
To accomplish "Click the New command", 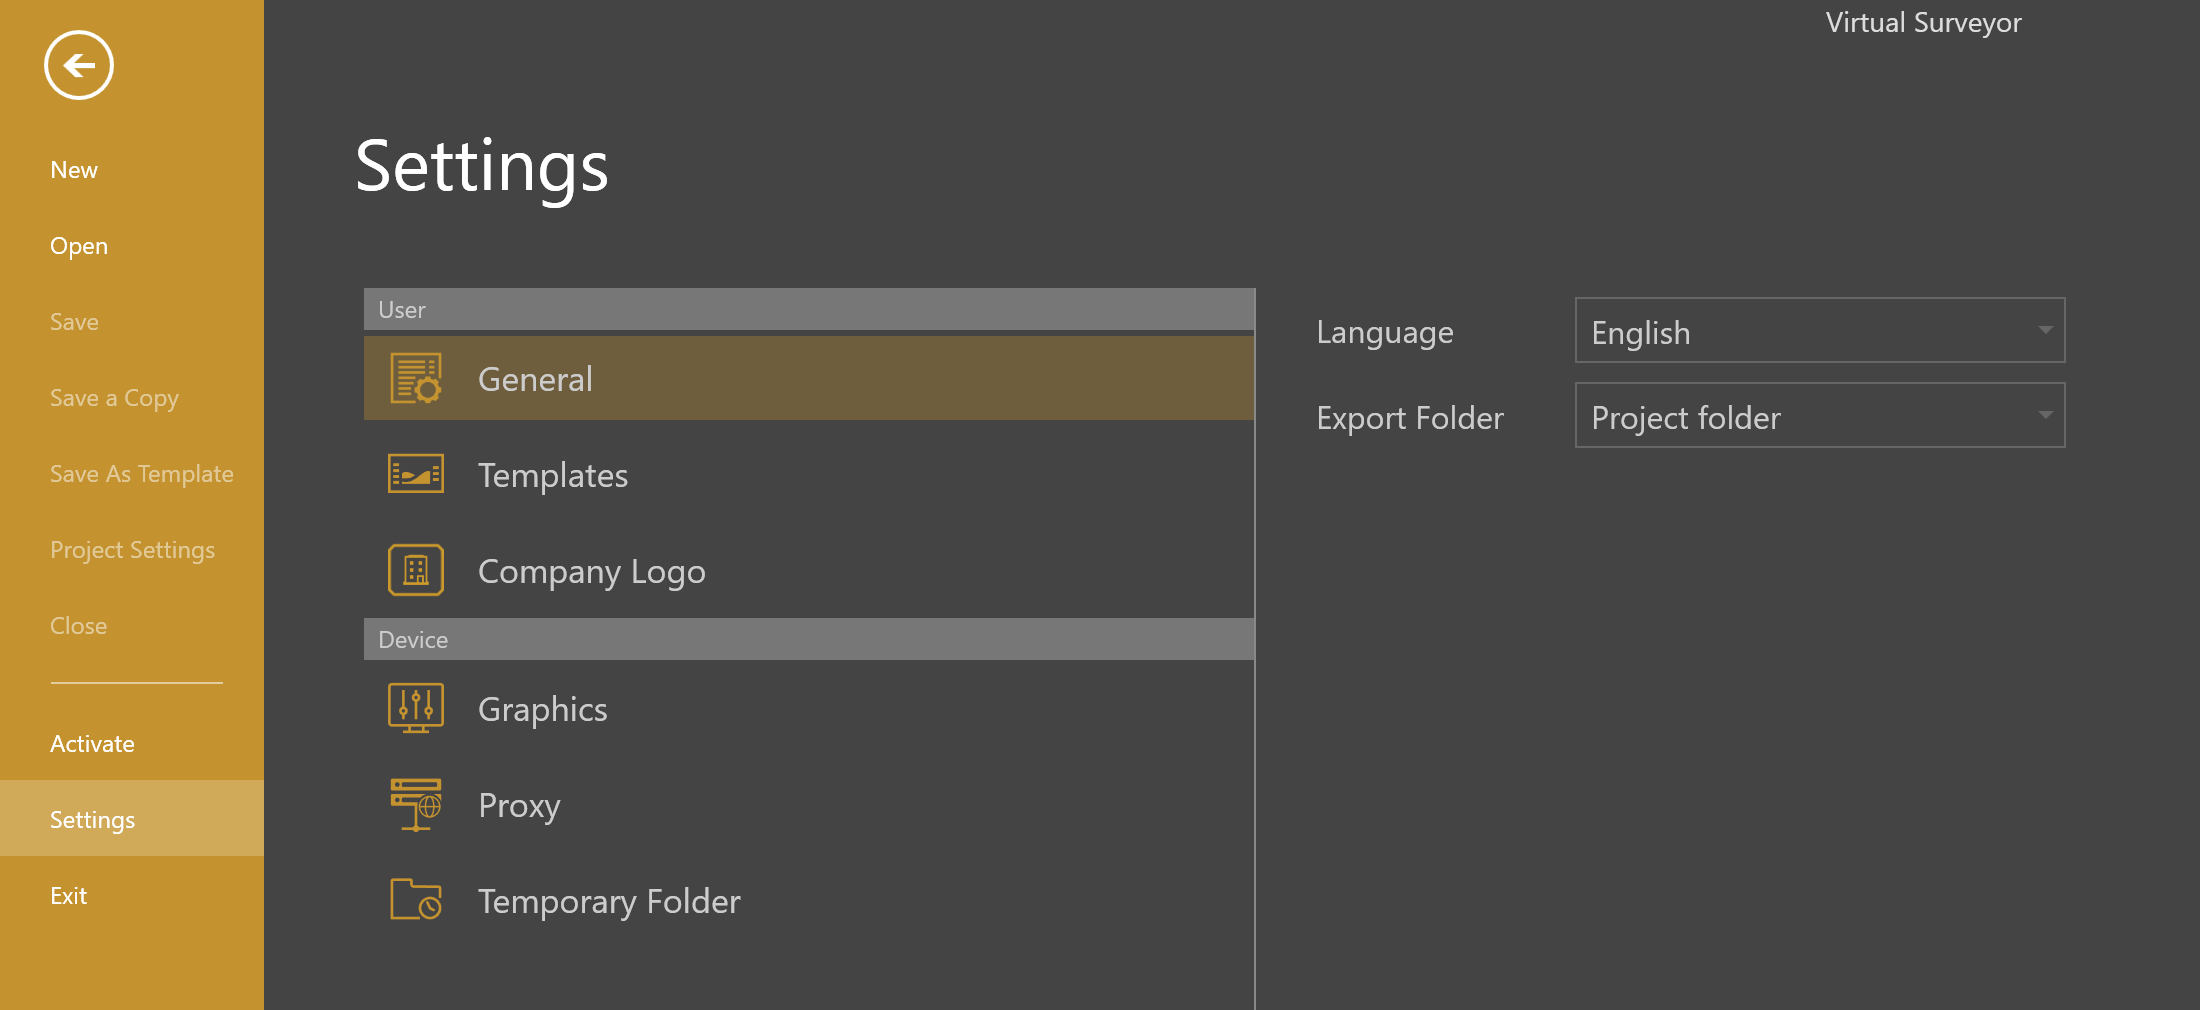I will [x=74, y=169].
